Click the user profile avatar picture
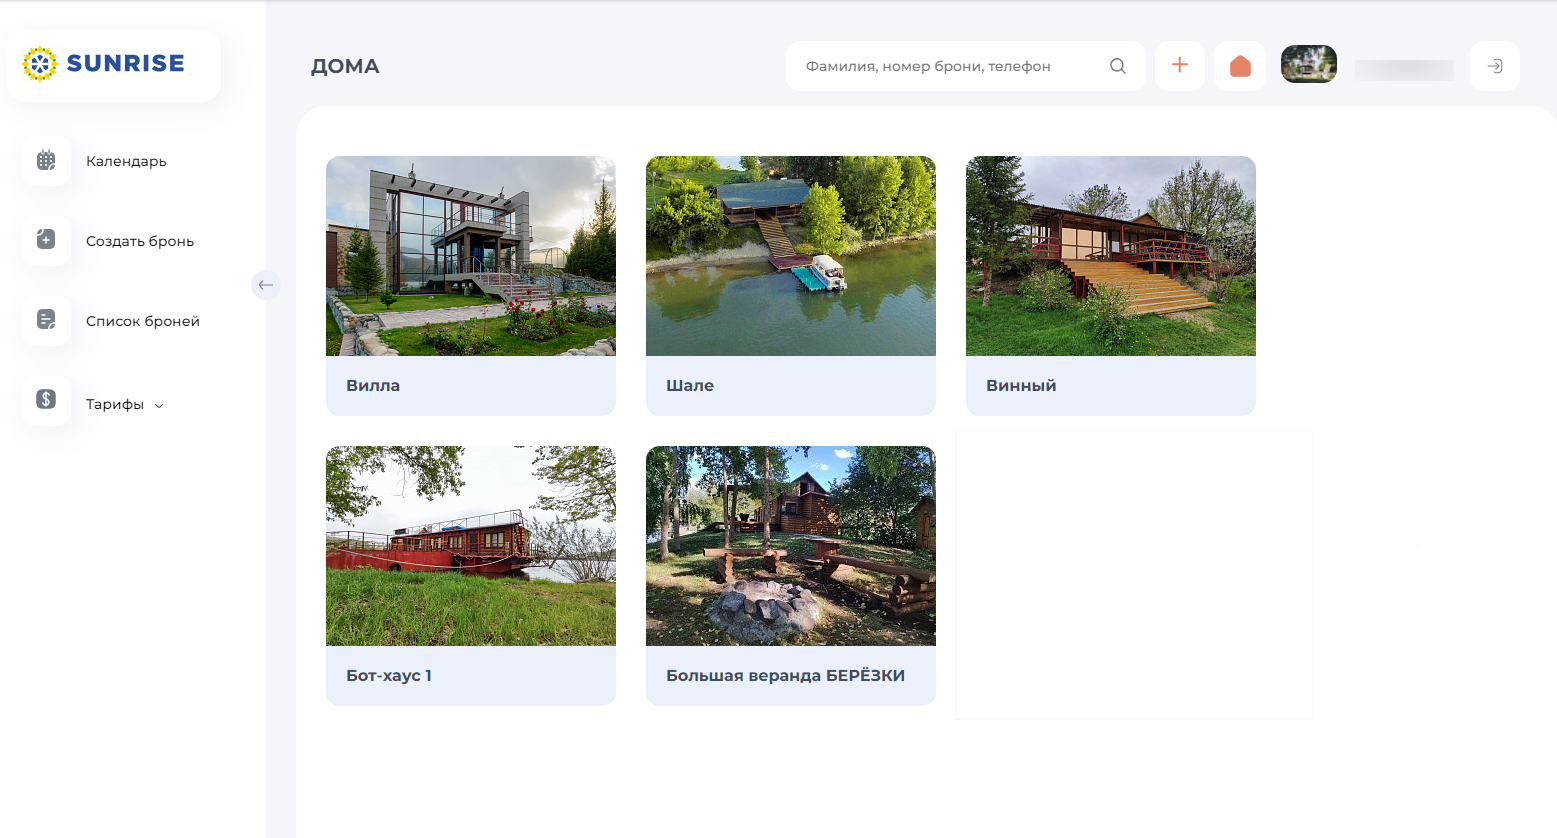The height and width of the screenshot is (838, 1557). 1309,64
